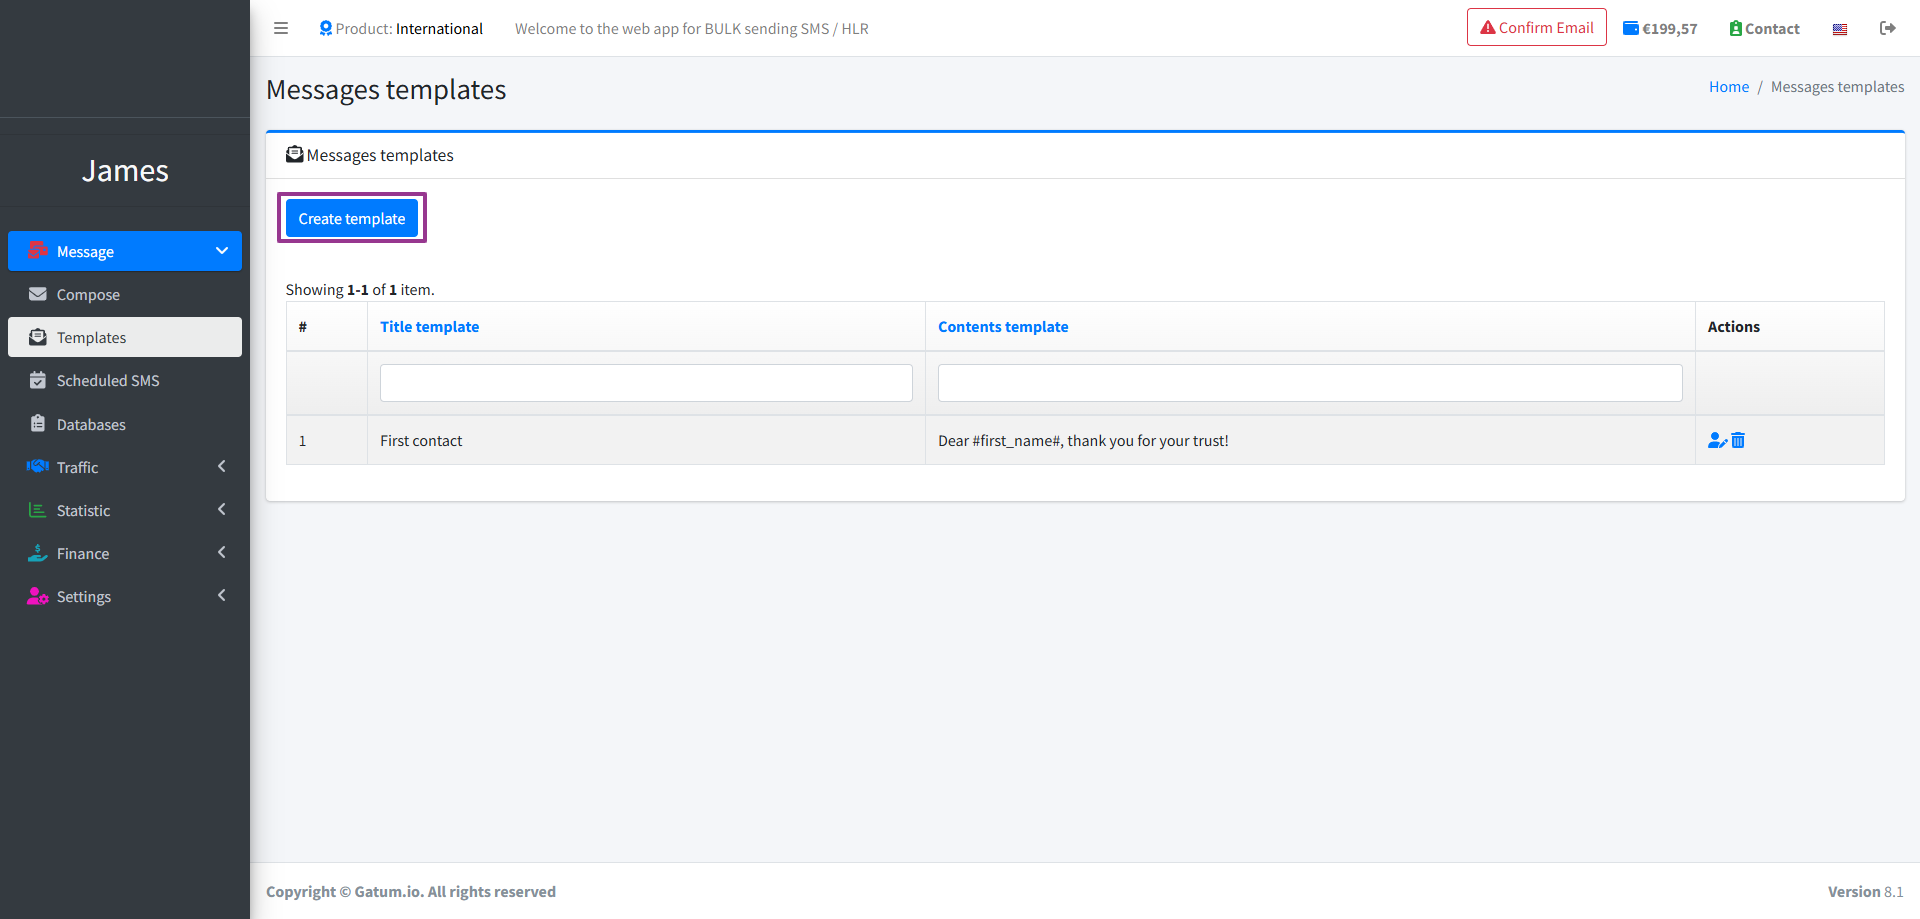Go to Scheduled SMS page
The image size is (1920, 919).
108,381
